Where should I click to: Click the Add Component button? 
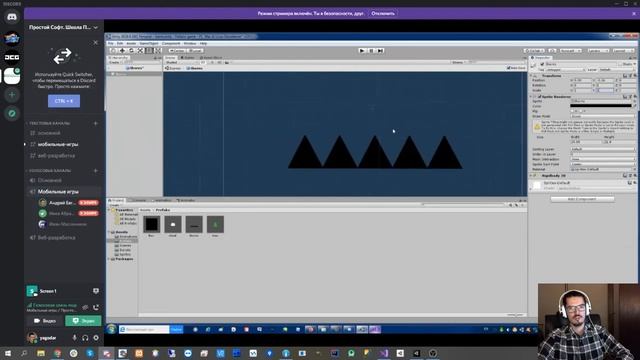pos(582,199)
